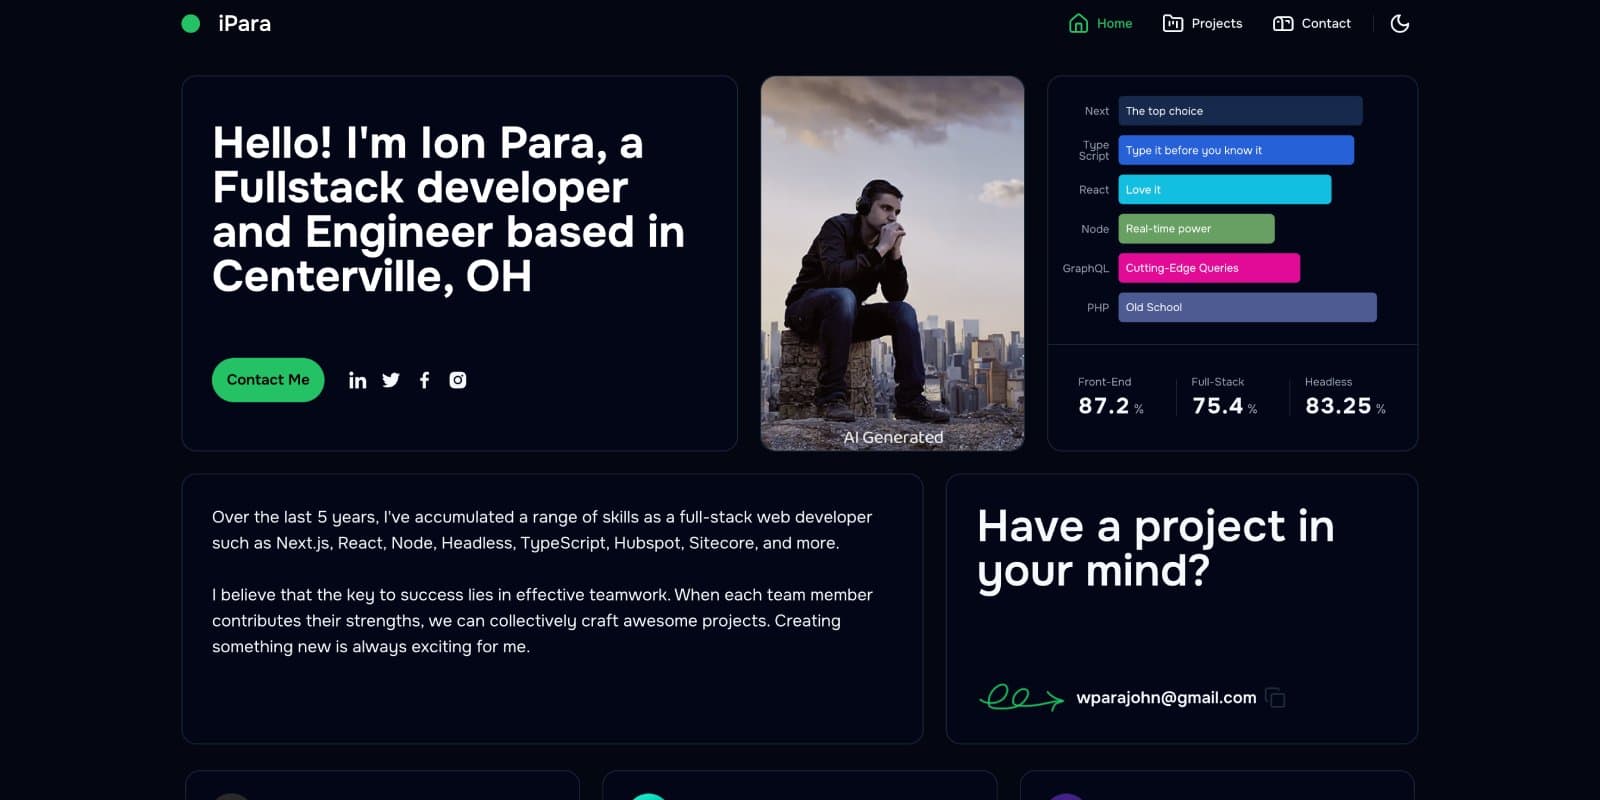Open the Instagram icon
The image size is (1600, 800).
coord(458,380)
